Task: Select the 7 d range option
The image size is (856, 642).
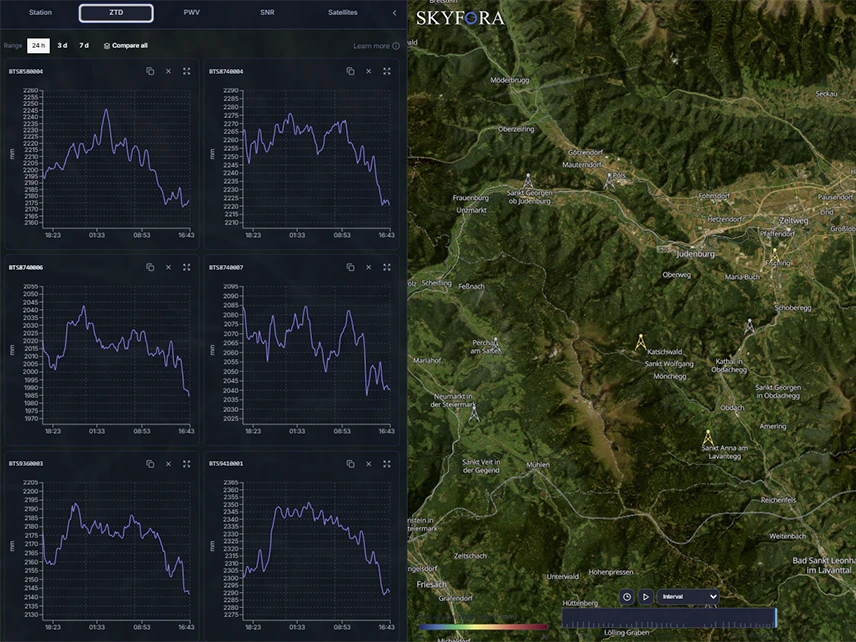Action: (84, 45)
